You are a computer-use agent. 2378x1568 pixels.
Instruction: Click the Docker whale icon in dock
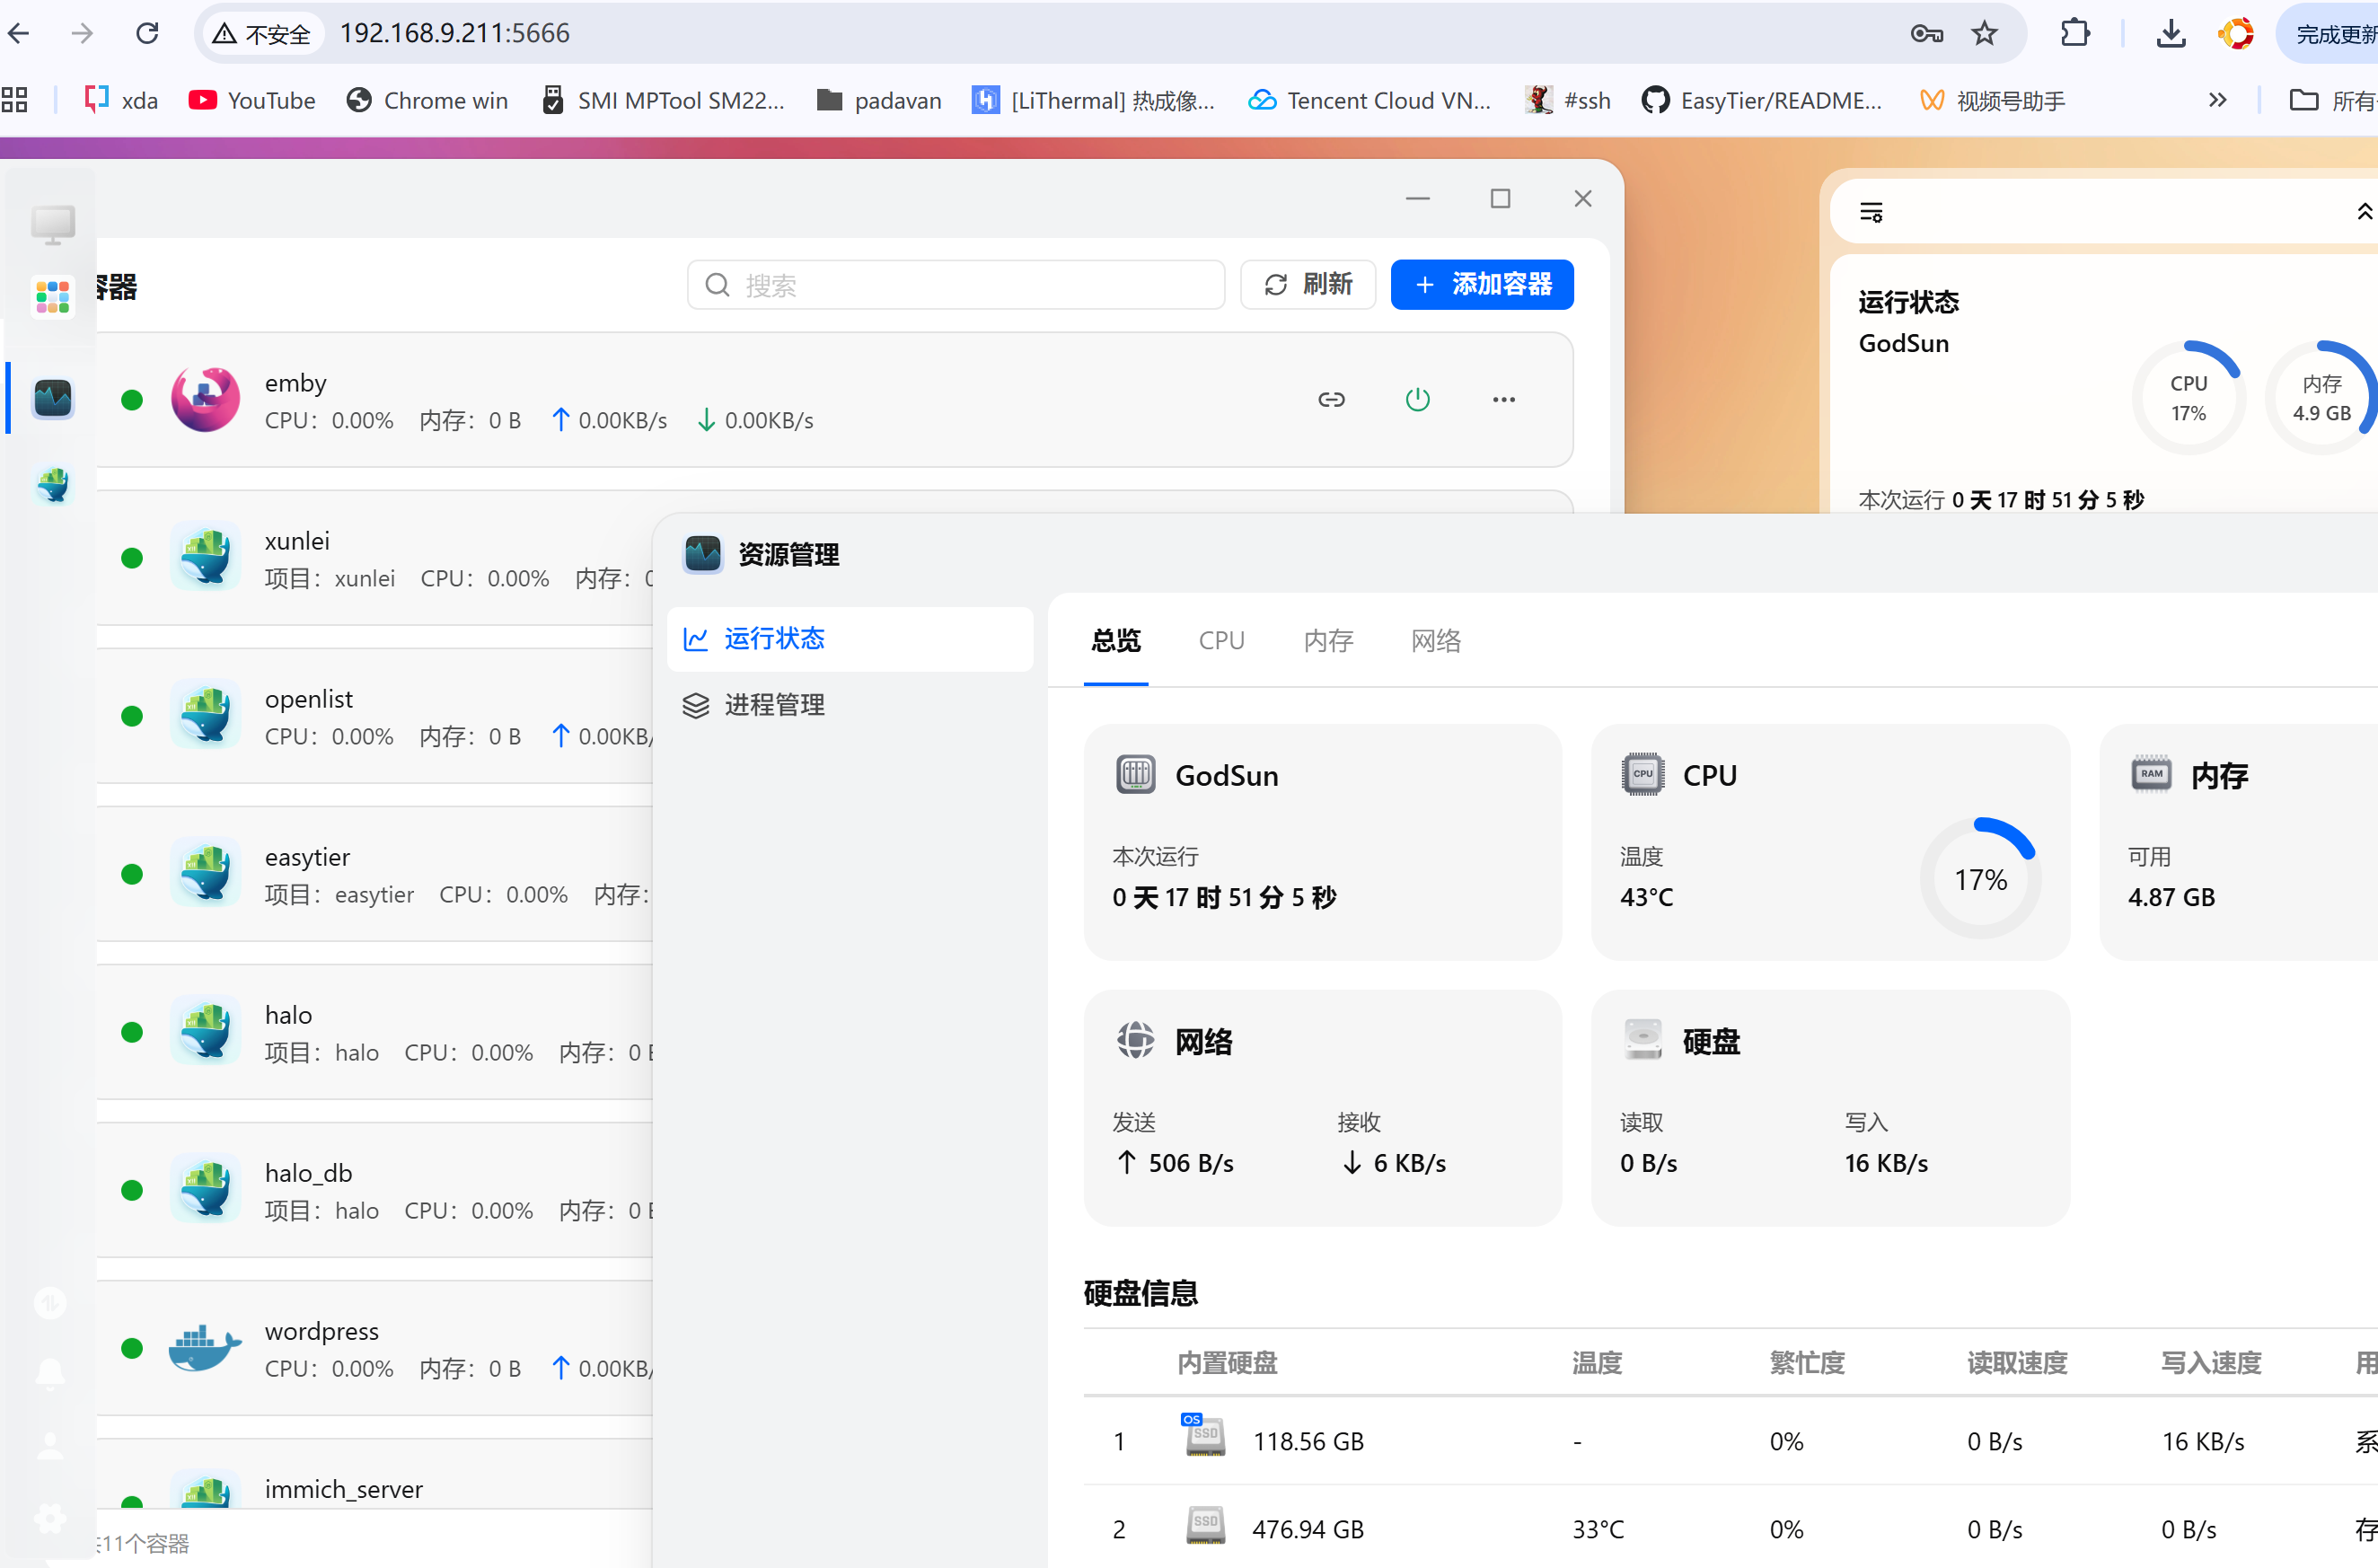(53, 486)
